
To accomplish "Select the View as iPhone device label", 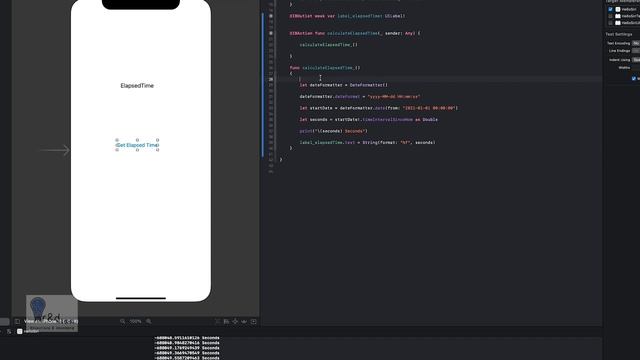I will pyautogui.click(x=51, y=321).
